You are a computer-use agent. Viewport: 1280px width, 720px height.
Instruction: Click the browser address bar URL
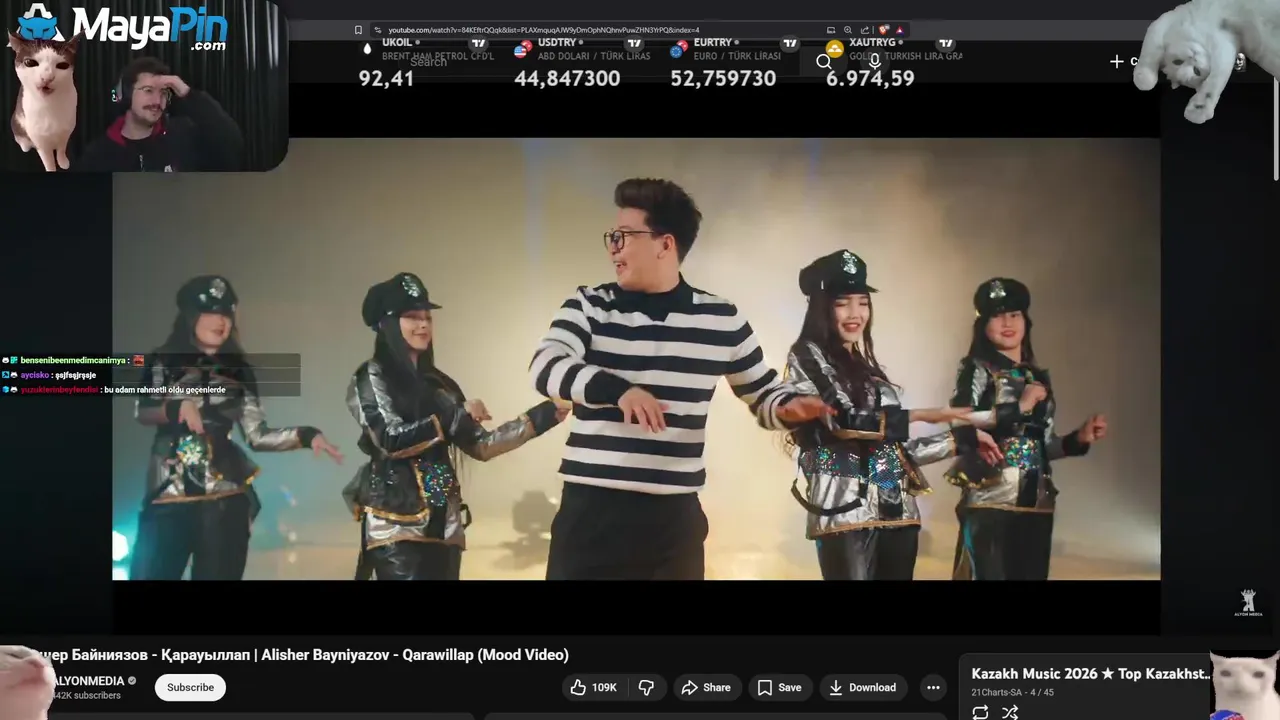click(x=544, y=30)
